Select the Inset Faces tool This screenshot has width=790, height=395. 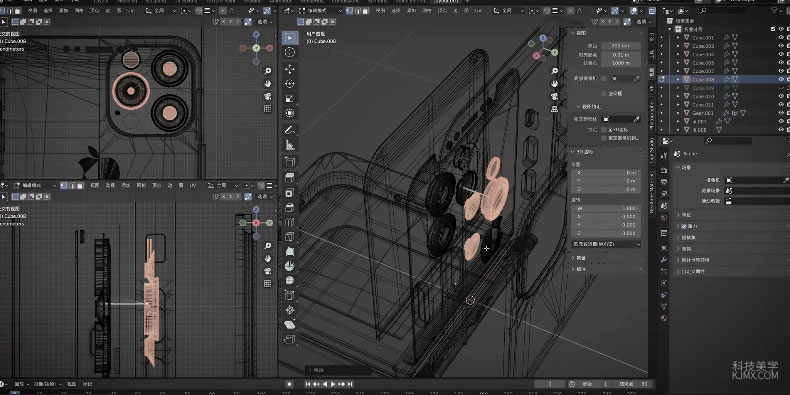tap(290, 193)
